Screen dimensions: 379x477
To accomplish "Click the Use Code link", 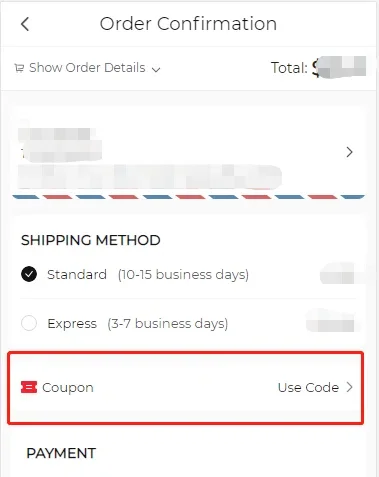I will click(x=308, y=387).
